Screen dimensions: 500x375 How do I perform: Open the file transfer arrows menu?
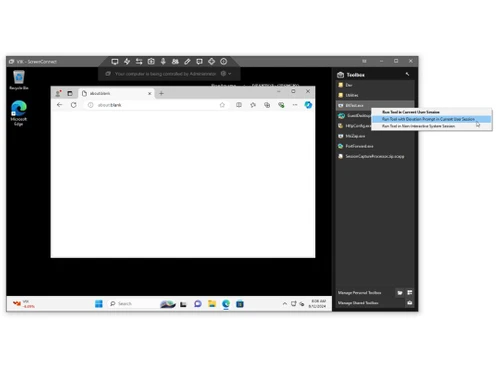pyautogui.click(x=139, y=61)
